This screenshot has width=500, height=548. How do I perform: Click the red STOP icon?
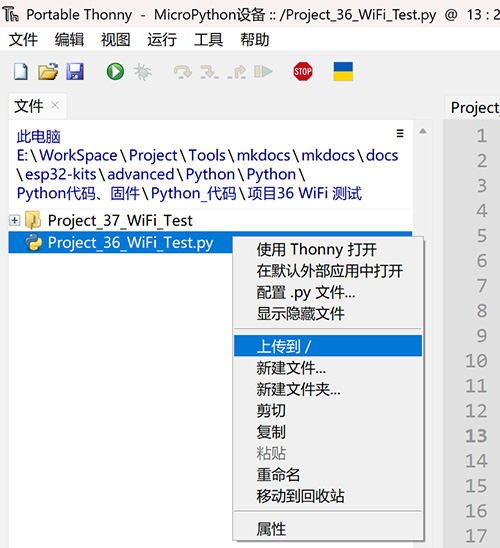click(303, 72)
